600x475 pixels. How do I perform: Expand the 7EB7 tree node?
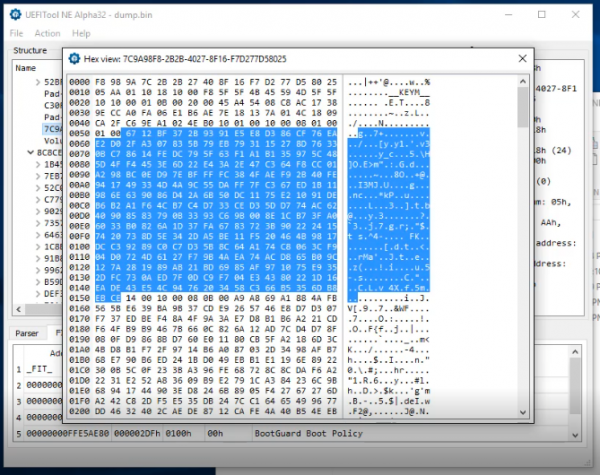tap(37, 177)
